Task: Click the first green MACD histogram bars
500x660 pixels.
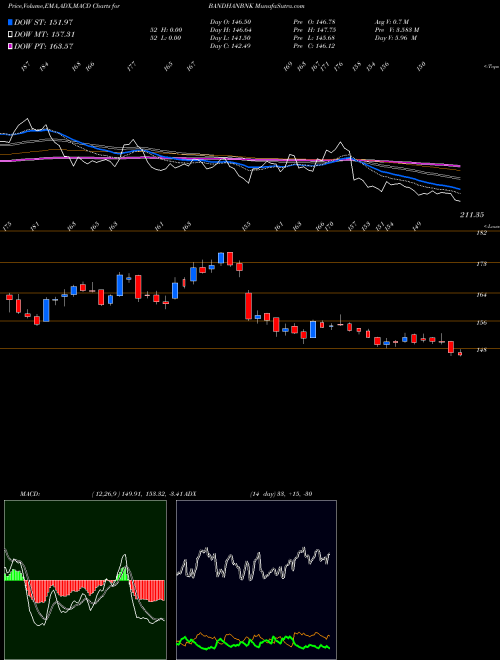Action: (x=15, y=575)
